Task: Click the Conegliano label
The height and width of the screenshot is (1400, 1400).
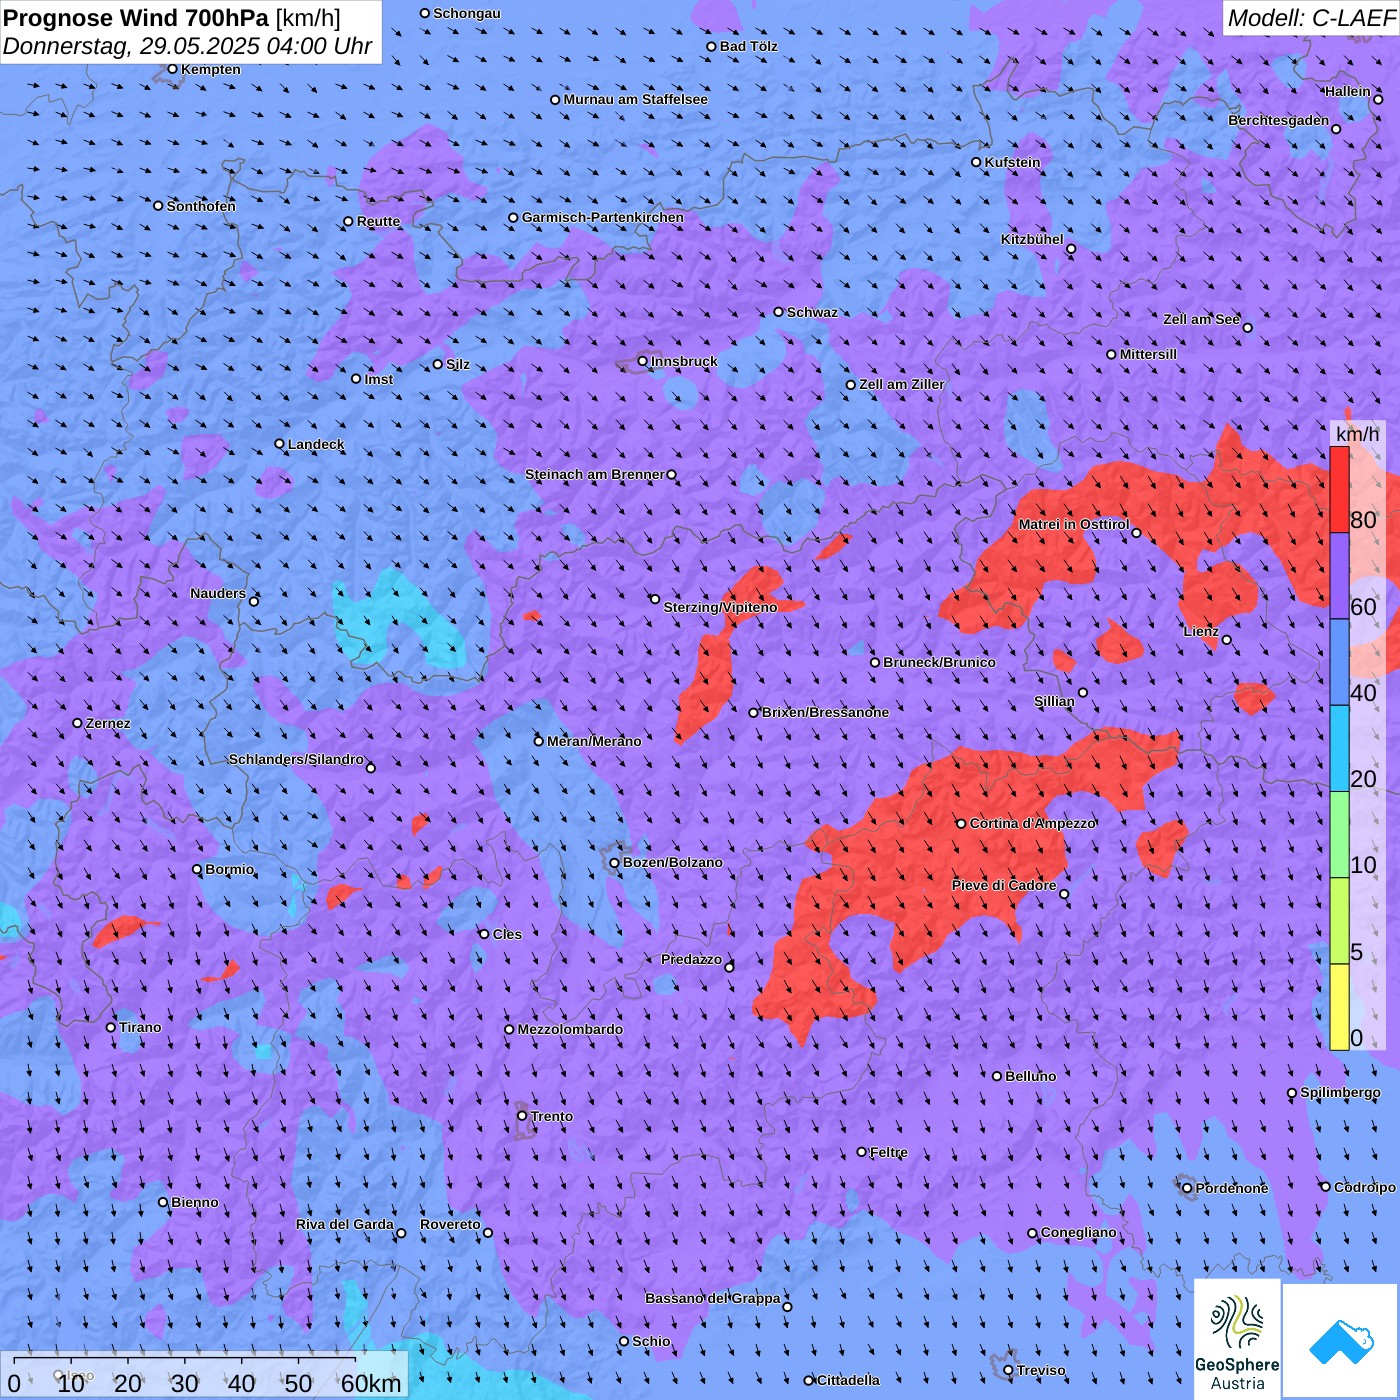Action: tap(1078, 1232)
